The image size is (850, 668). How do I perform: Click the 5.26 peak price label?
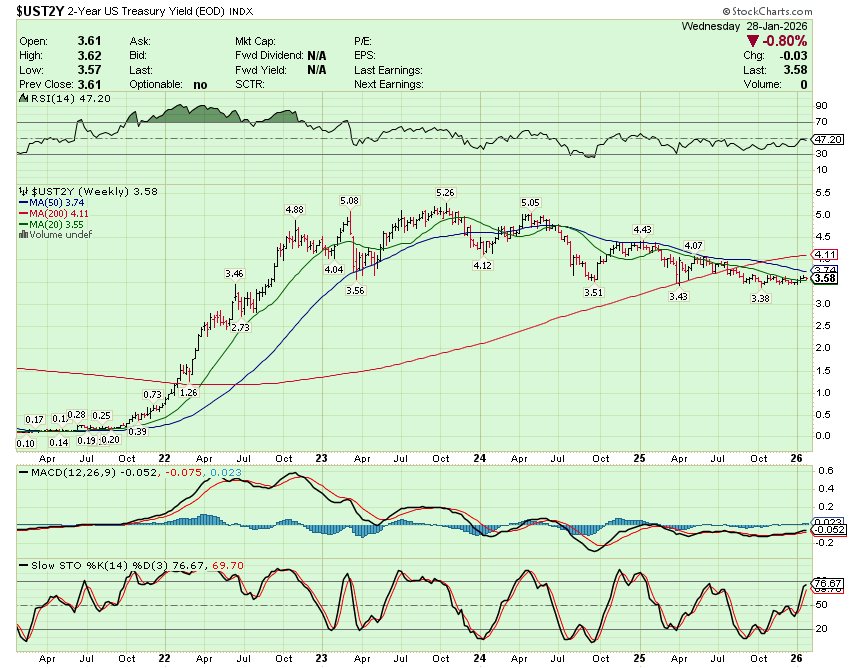(x=445, y=191)
